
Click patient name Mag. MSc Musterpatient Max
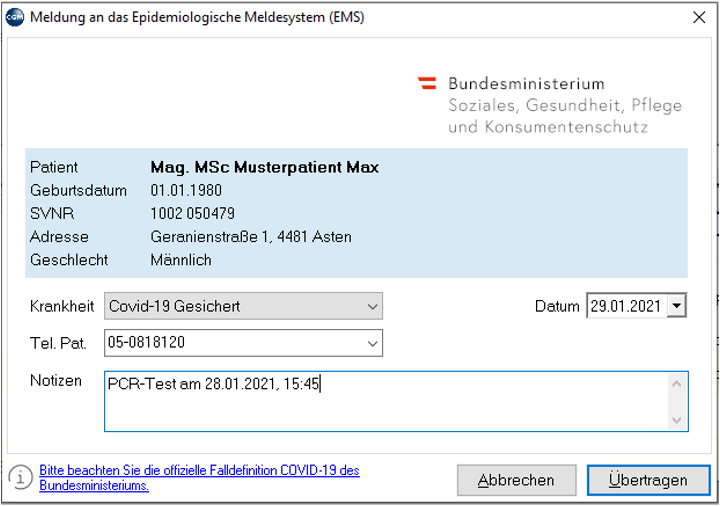264,167
